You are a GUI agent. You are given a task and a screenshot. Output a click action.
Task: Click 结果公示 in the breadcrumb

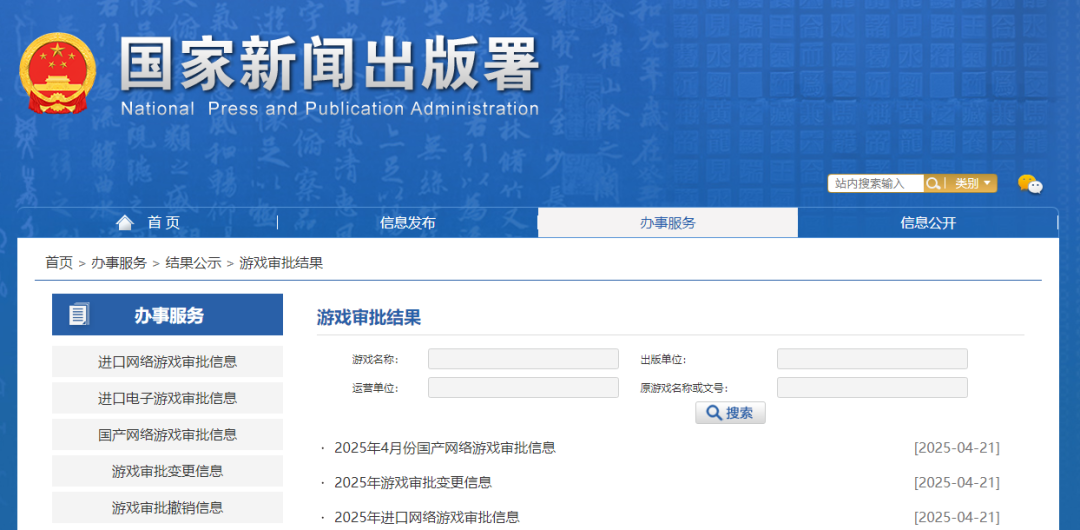click(194, 263)
